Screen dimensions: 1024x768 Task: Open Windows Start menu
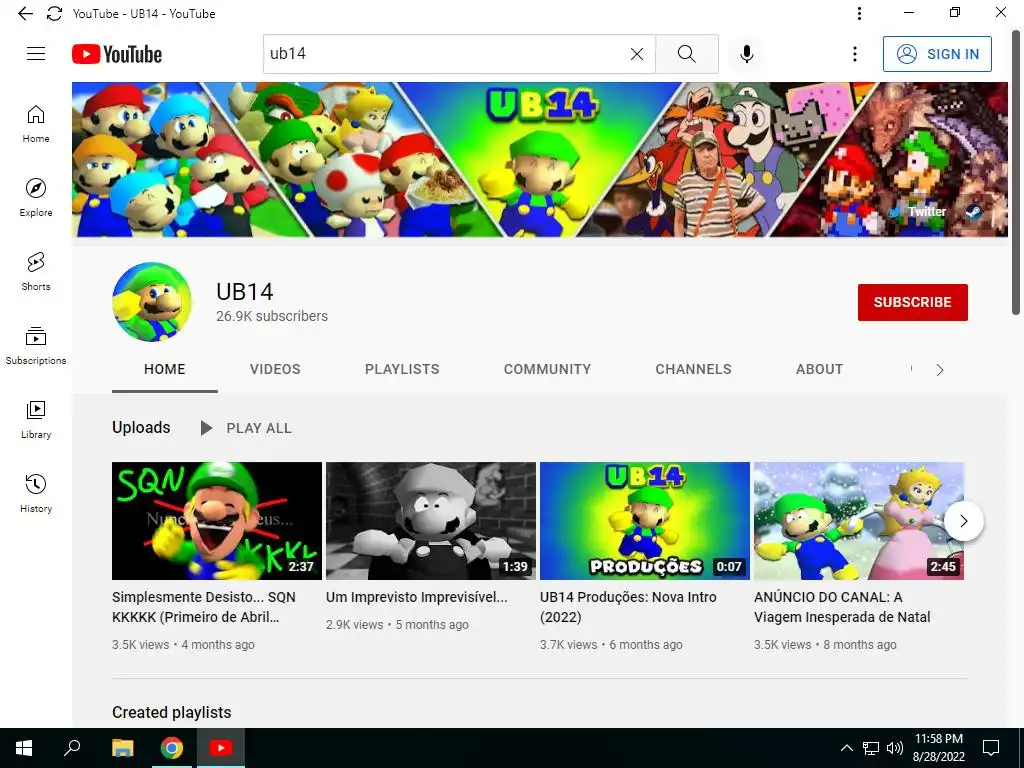point(24,748)
